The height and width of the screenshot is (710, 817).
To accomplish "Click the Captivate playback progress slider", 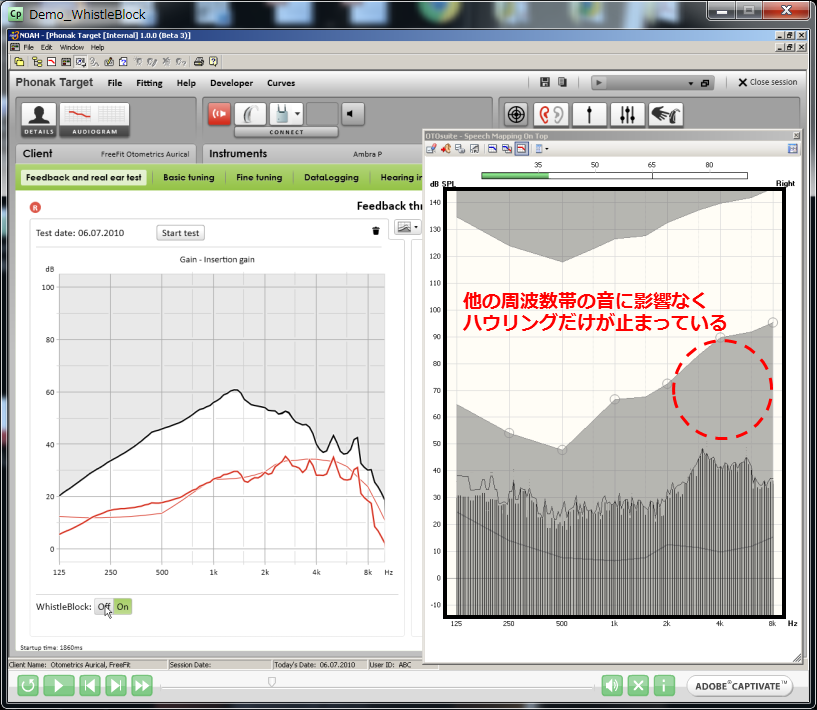I will coord(271,682).
